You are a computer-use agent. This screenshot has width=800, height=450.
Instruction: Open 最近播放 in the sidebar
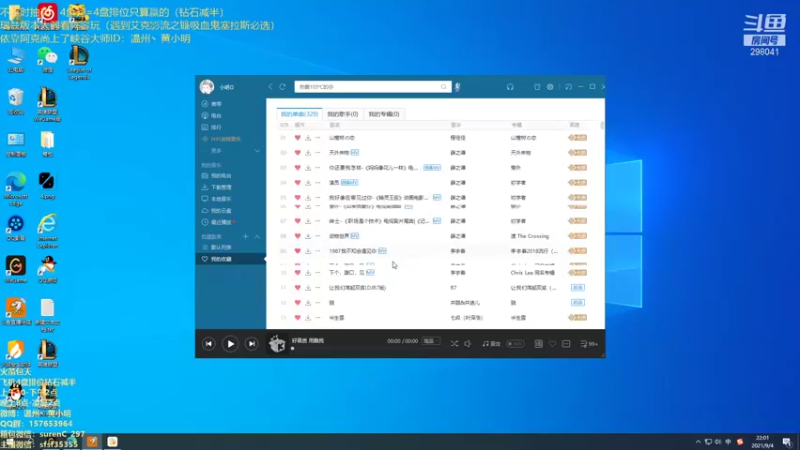click(x=220, y=222)
